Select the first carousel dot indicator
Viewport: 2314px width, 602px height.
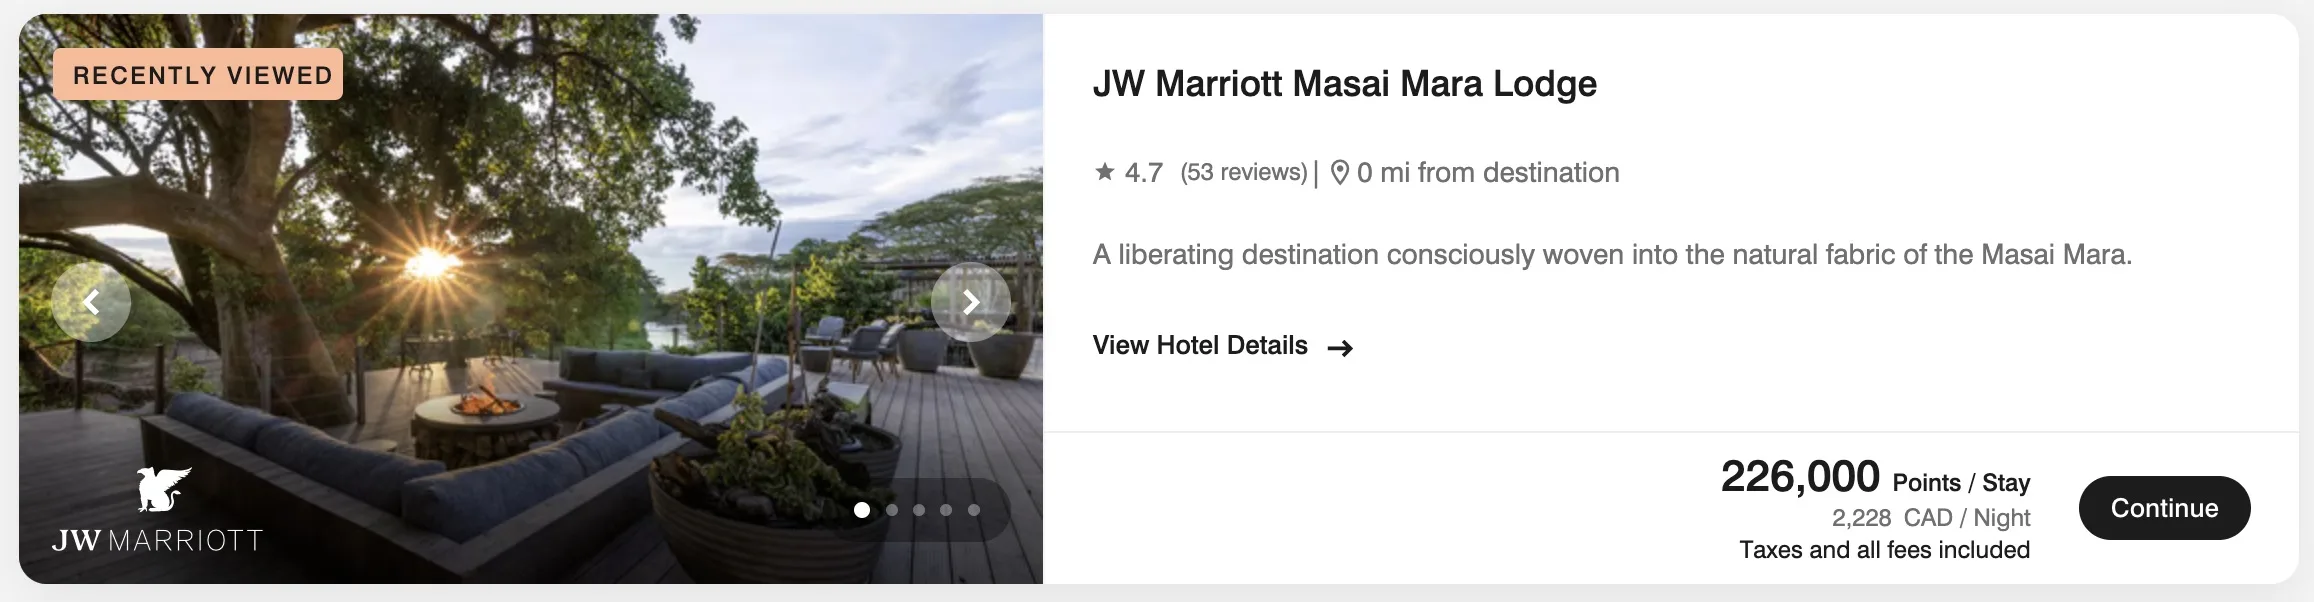[862, 510]
